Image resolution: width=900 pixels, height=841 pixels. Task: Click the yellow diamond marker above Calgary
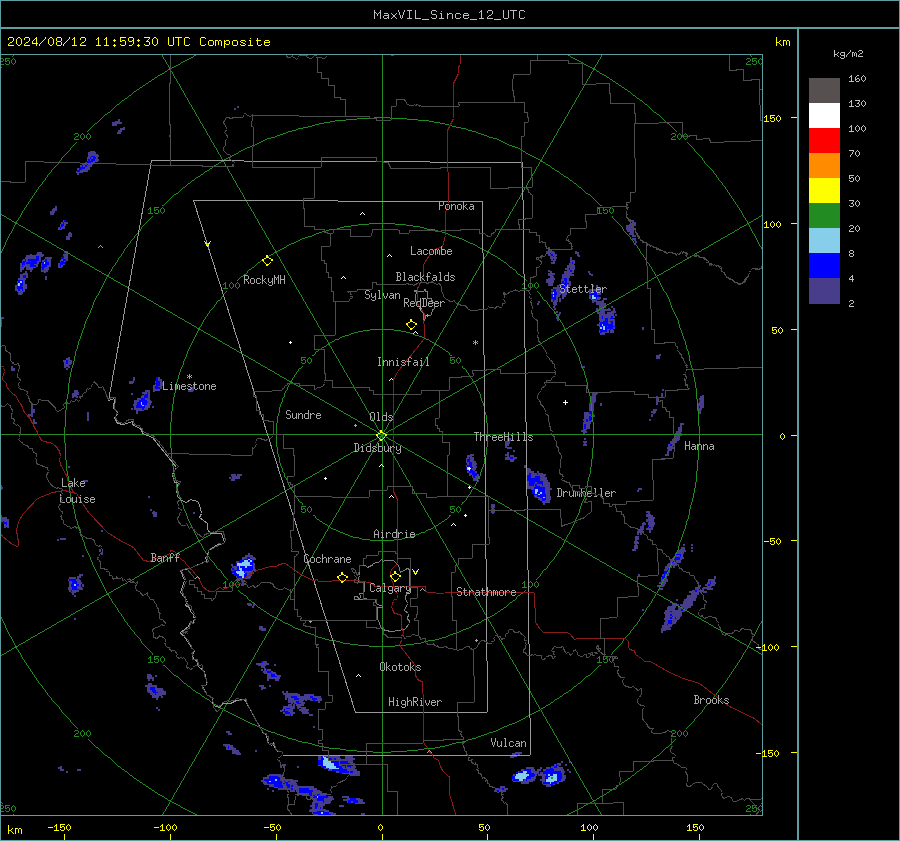(x=395, y=576)
